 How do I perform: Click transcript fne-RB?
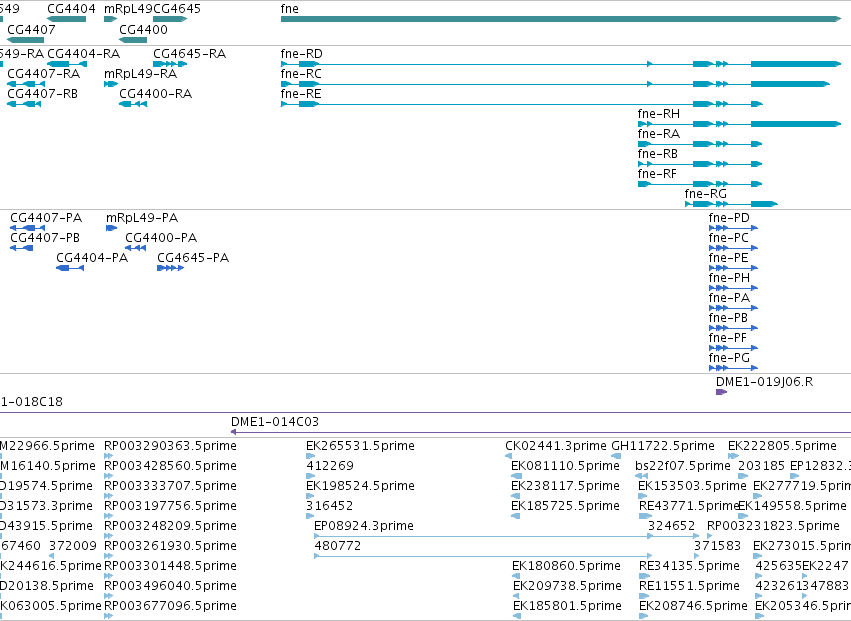click(x=657, y=154)
